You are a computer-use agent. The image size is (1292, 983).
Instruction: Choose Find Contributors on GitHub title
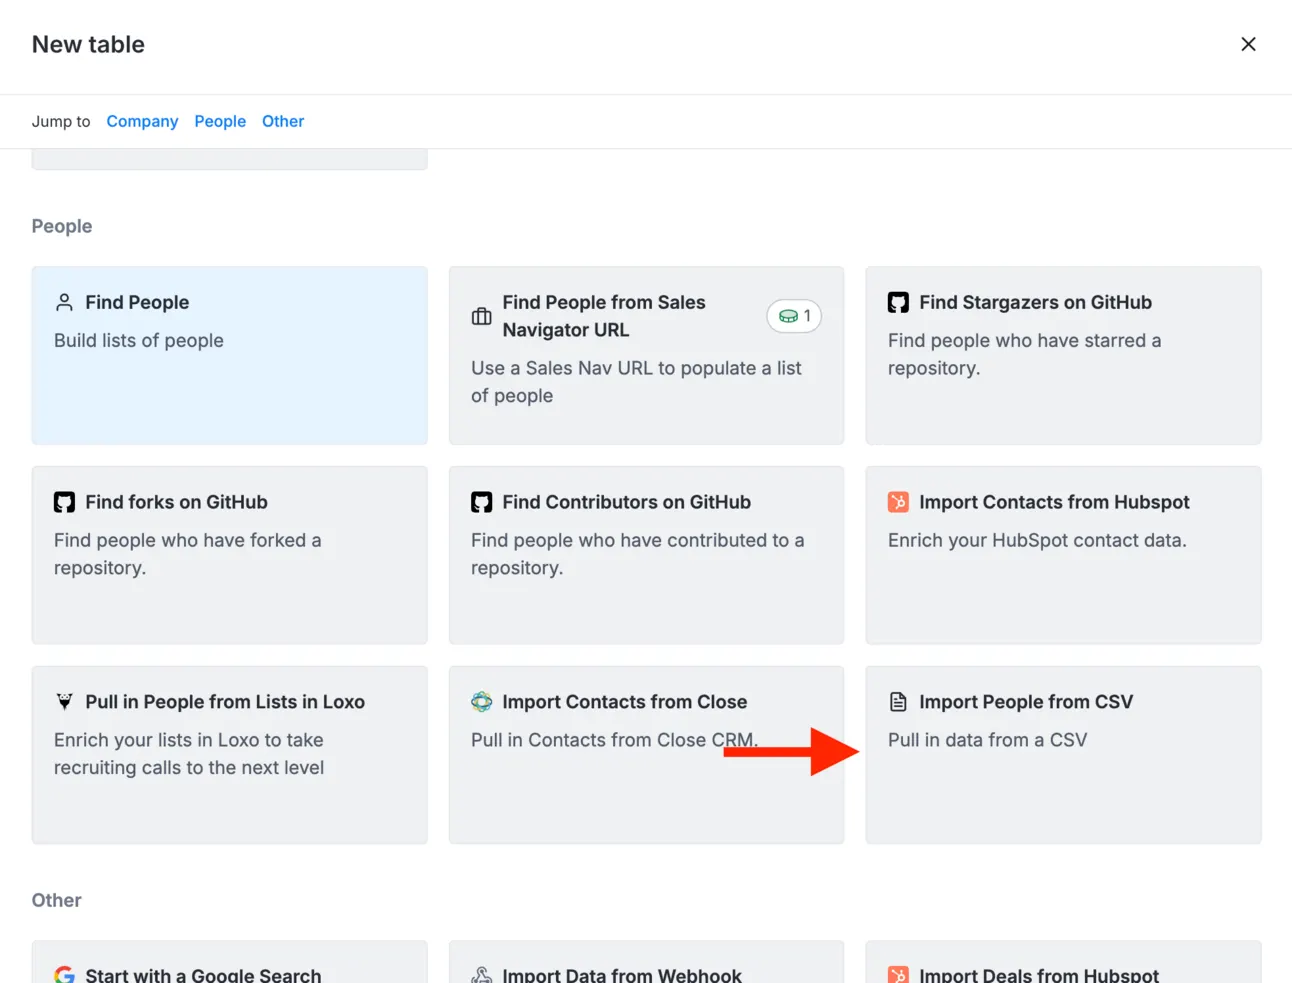point(626,502)
